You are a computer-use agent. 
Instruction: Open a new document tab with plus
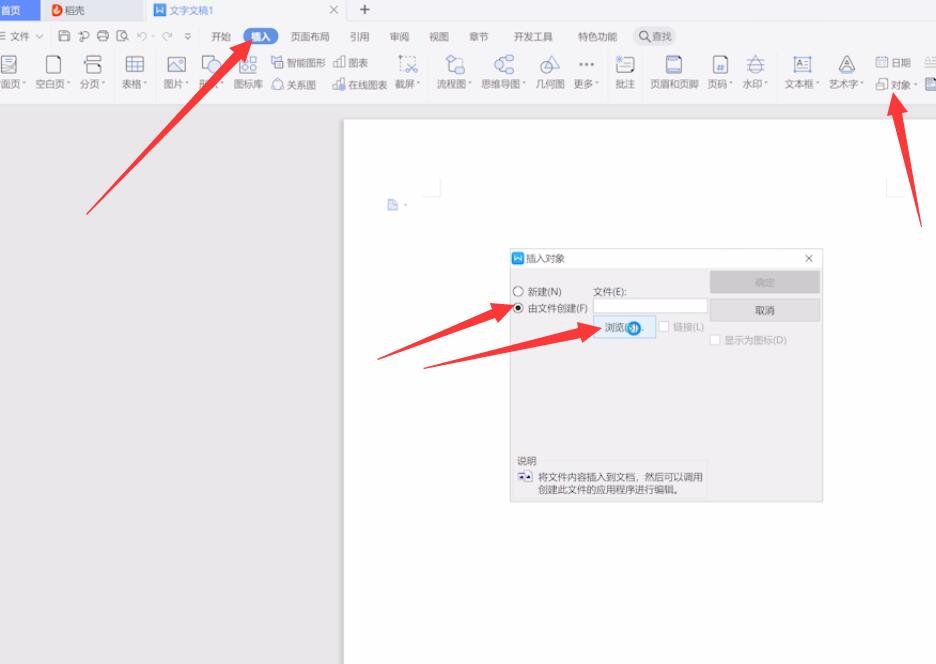click(x=365, y=10)
